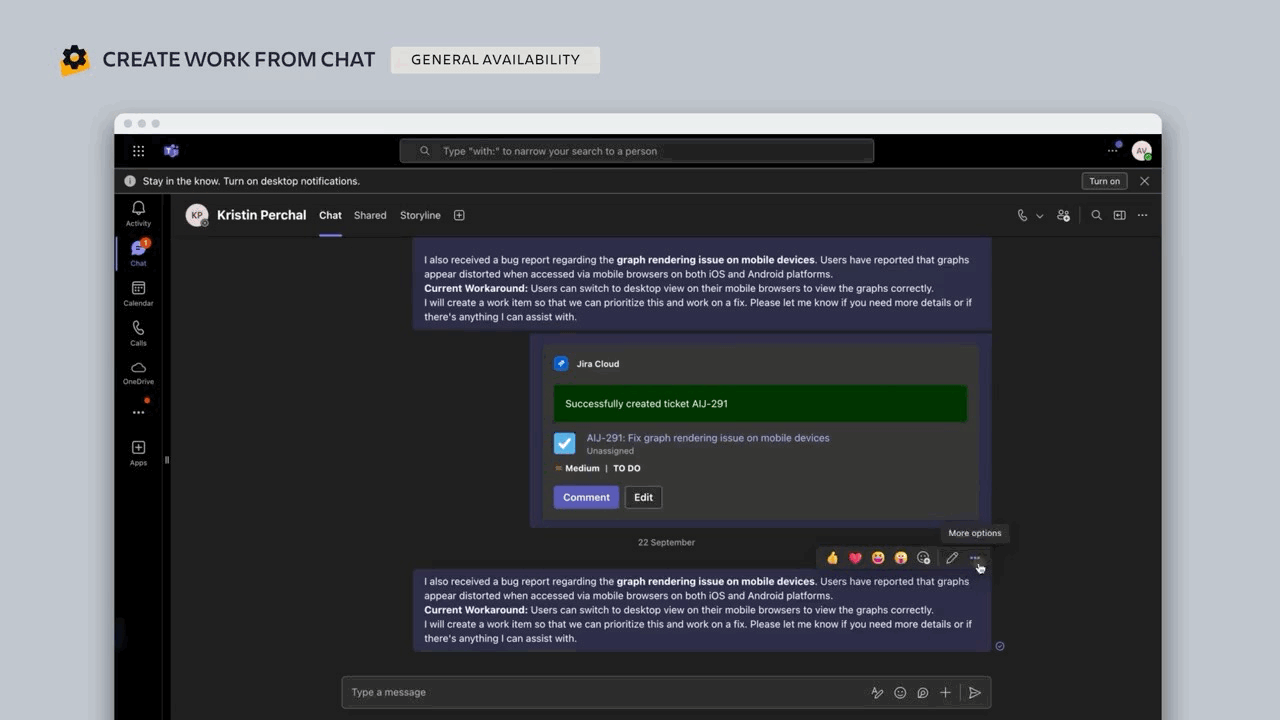Open OneDrive from the left rail

[138, 372]
